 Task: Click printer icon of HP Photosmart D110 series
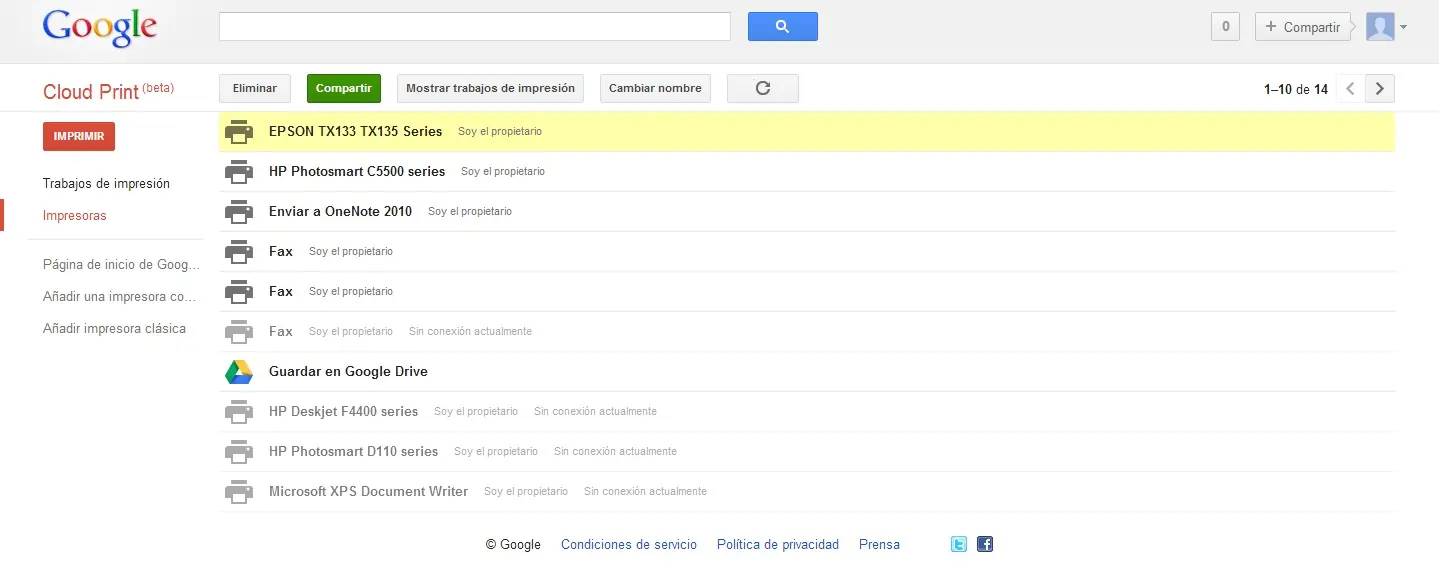[x=239, y=451]
